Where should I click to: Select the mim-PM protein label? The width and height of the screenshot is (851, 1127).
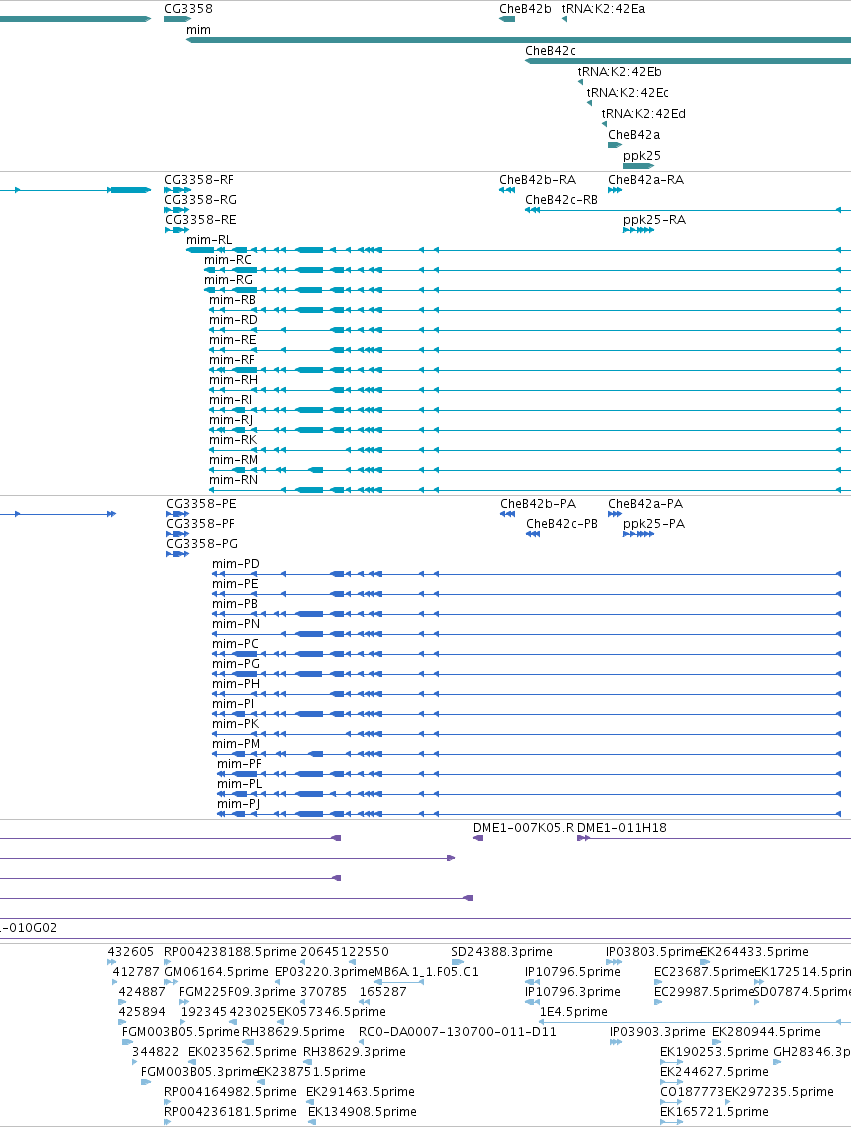pyautogui.click(x=236, y=744)
